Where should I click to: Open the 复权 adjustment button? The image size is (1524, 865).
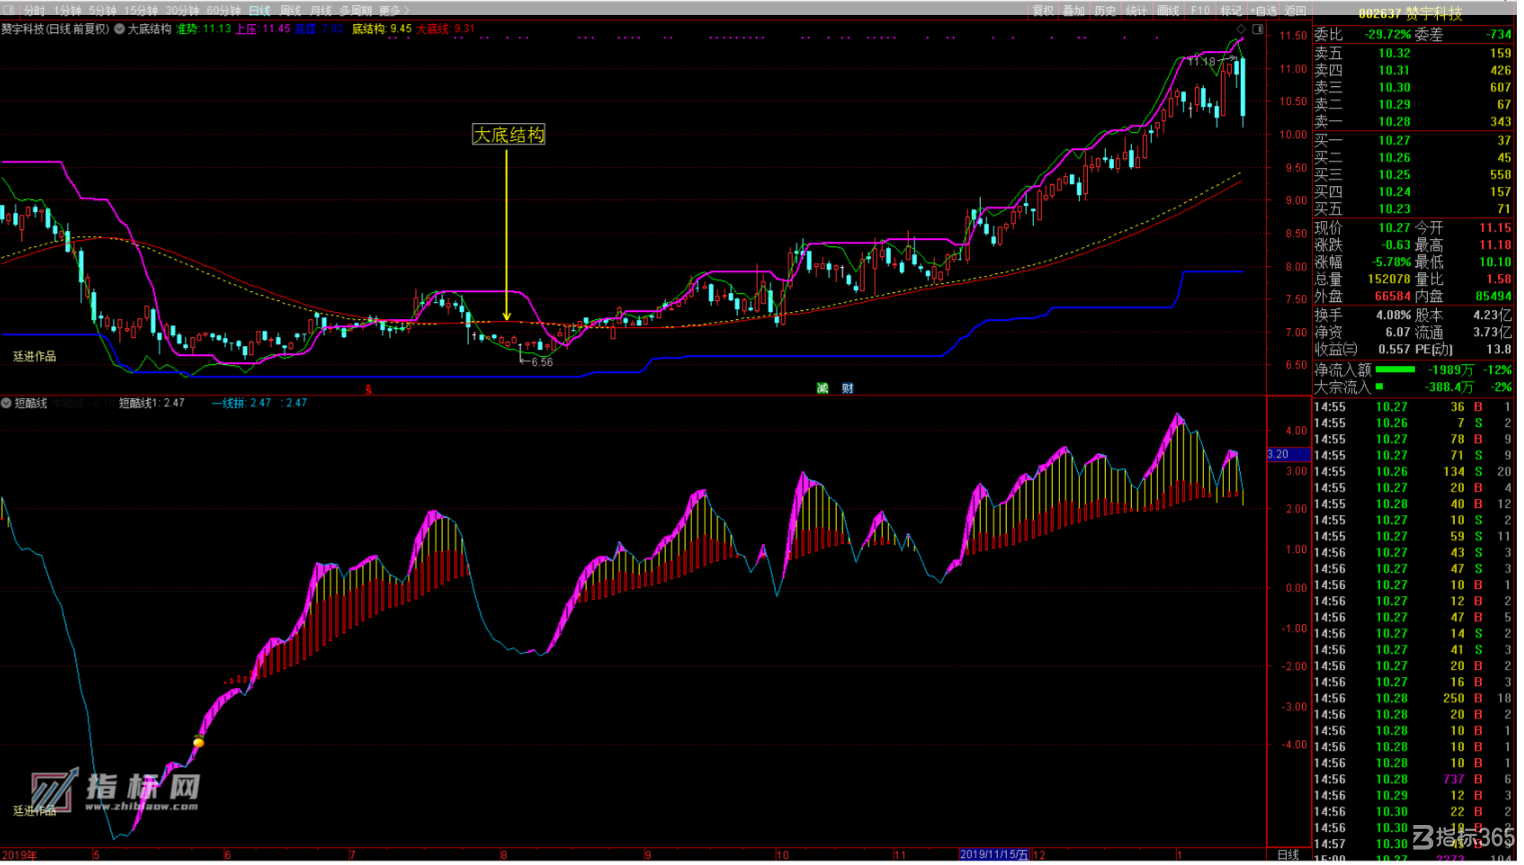(x=1043, y=10)
